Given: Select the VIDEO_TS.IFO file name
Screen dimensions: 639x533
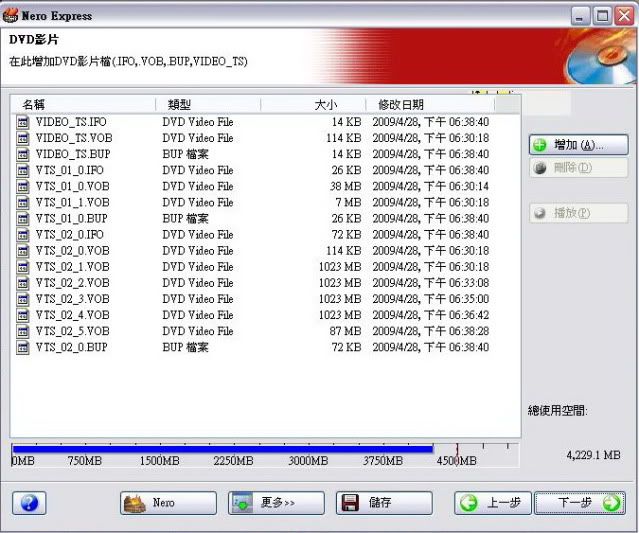Looking at the screenshot, I should (x=71, y=122).
